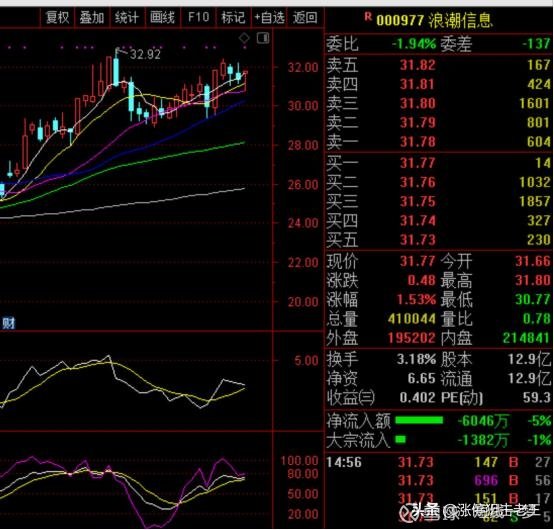Open the 统计 statistics tool
This screenshot has height=530, width=554.
coord(127,17)
